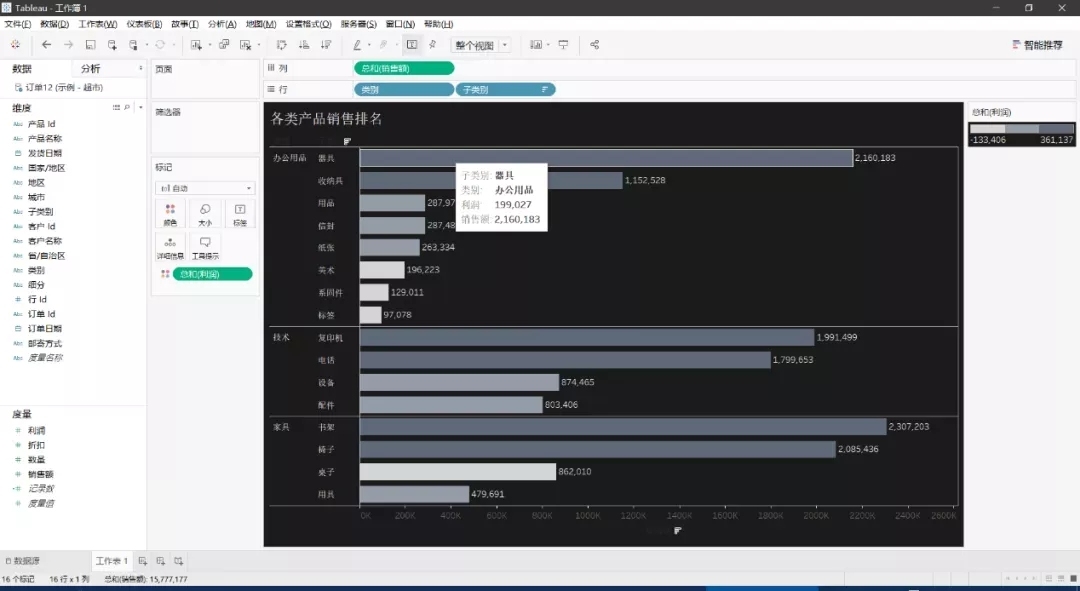This screenshot has width=1080, height=591.
Task: Click the show/hide cards toolbar icon
Action: (x=536, y=45)
